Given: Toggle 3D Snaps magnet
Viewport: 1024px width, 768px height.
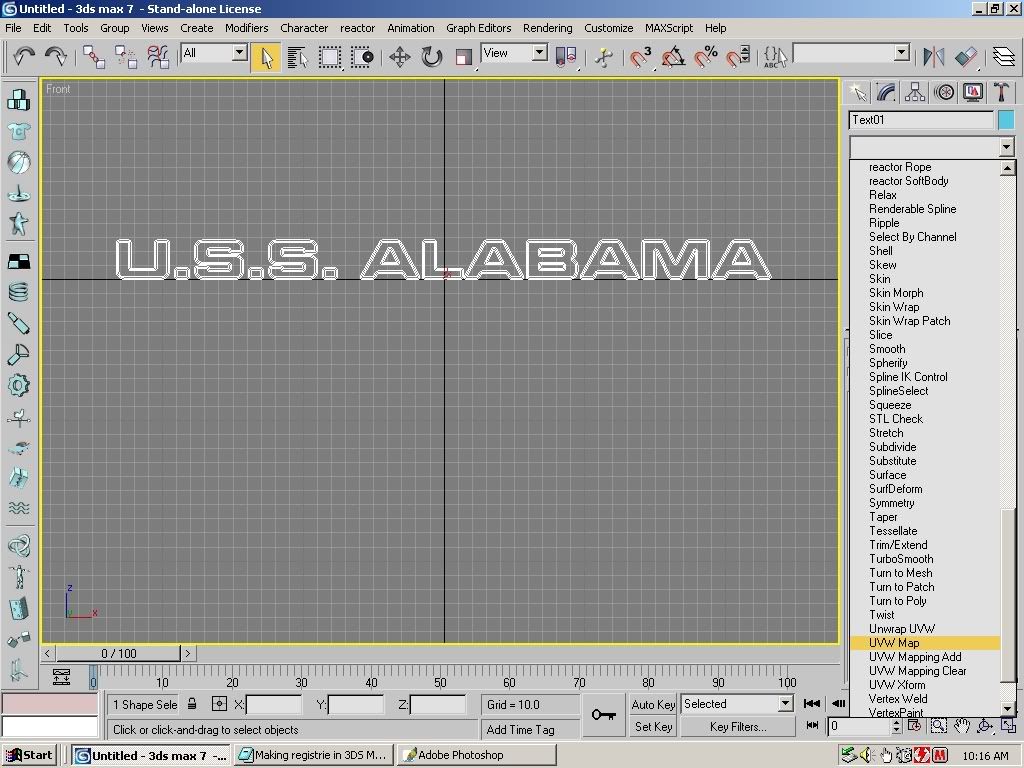Looking at the screenshot, I should click(x=640, y=57).
